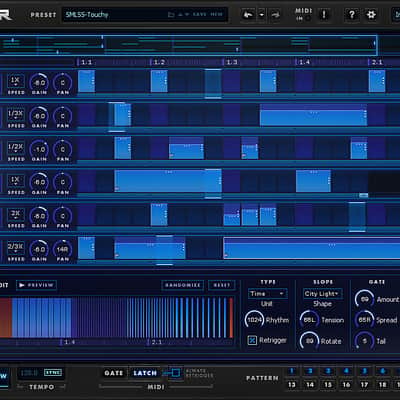The width and height of the screenshot is (400, 400).
Task: Click the -1.0 gain knob
Action: coord(39,149)
